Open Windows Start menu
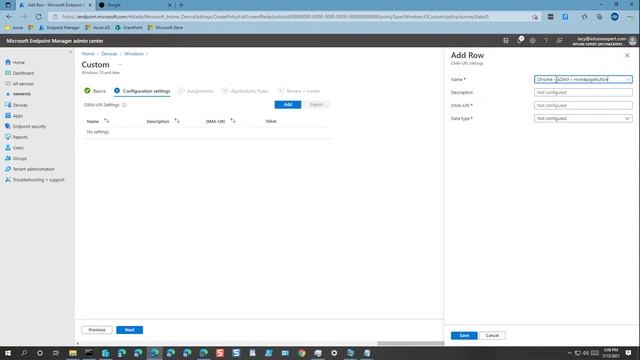Image resolution: width=640 pixels, height=360 pixels. 8,353
